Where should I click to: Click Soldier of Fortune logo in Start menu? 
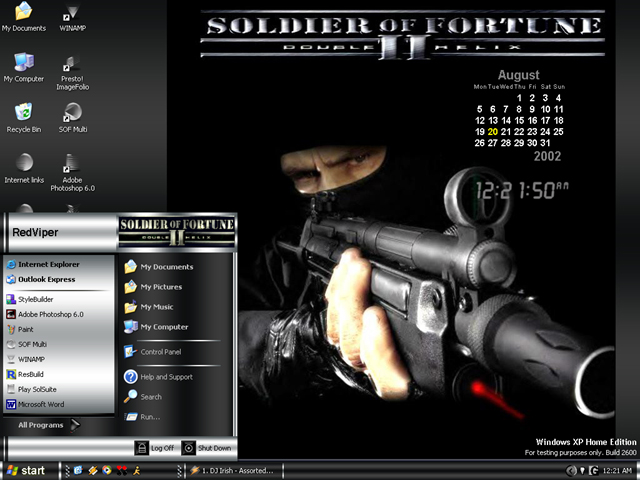pos(176,232)
